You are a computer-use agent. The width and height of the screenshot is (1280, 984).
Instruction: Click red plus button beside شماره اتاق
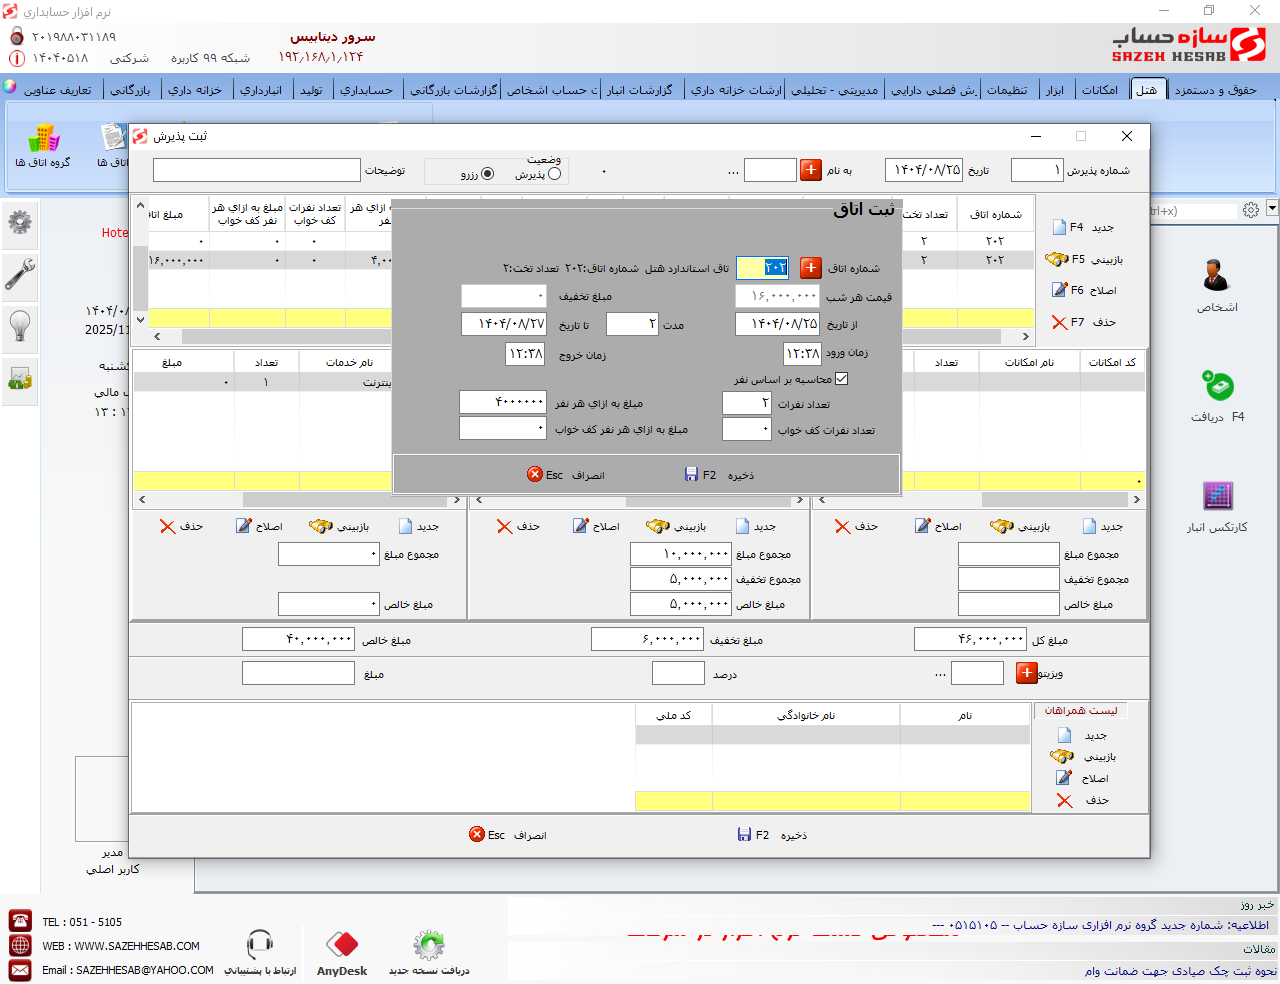tap(811, 268)
